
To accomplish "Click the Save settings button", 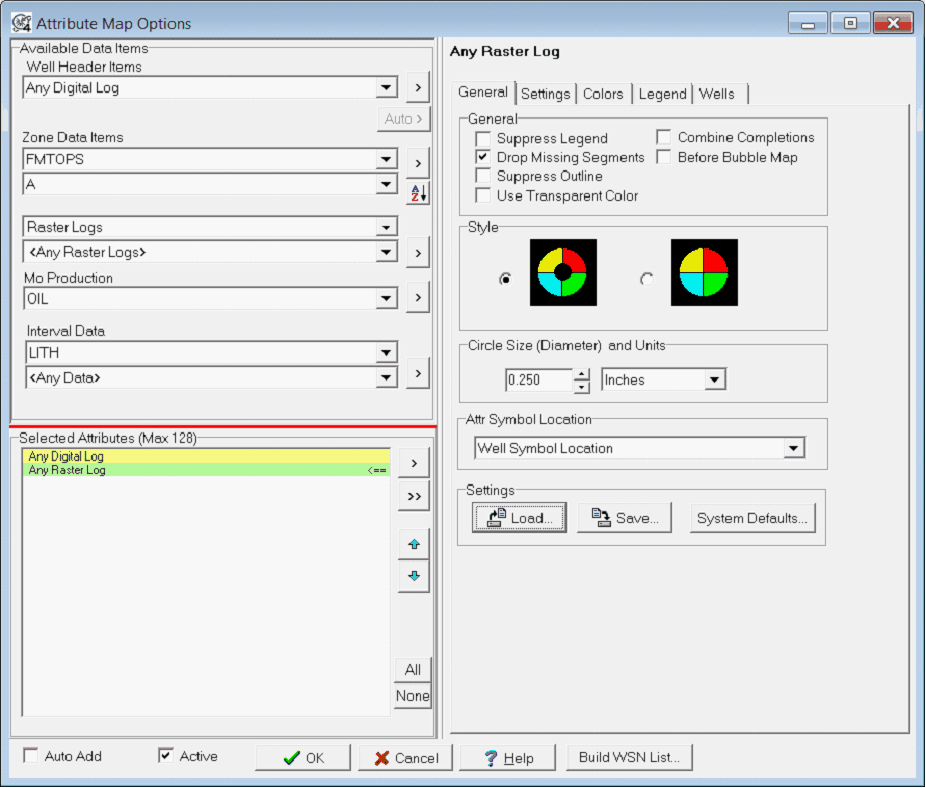I will 625,518.
